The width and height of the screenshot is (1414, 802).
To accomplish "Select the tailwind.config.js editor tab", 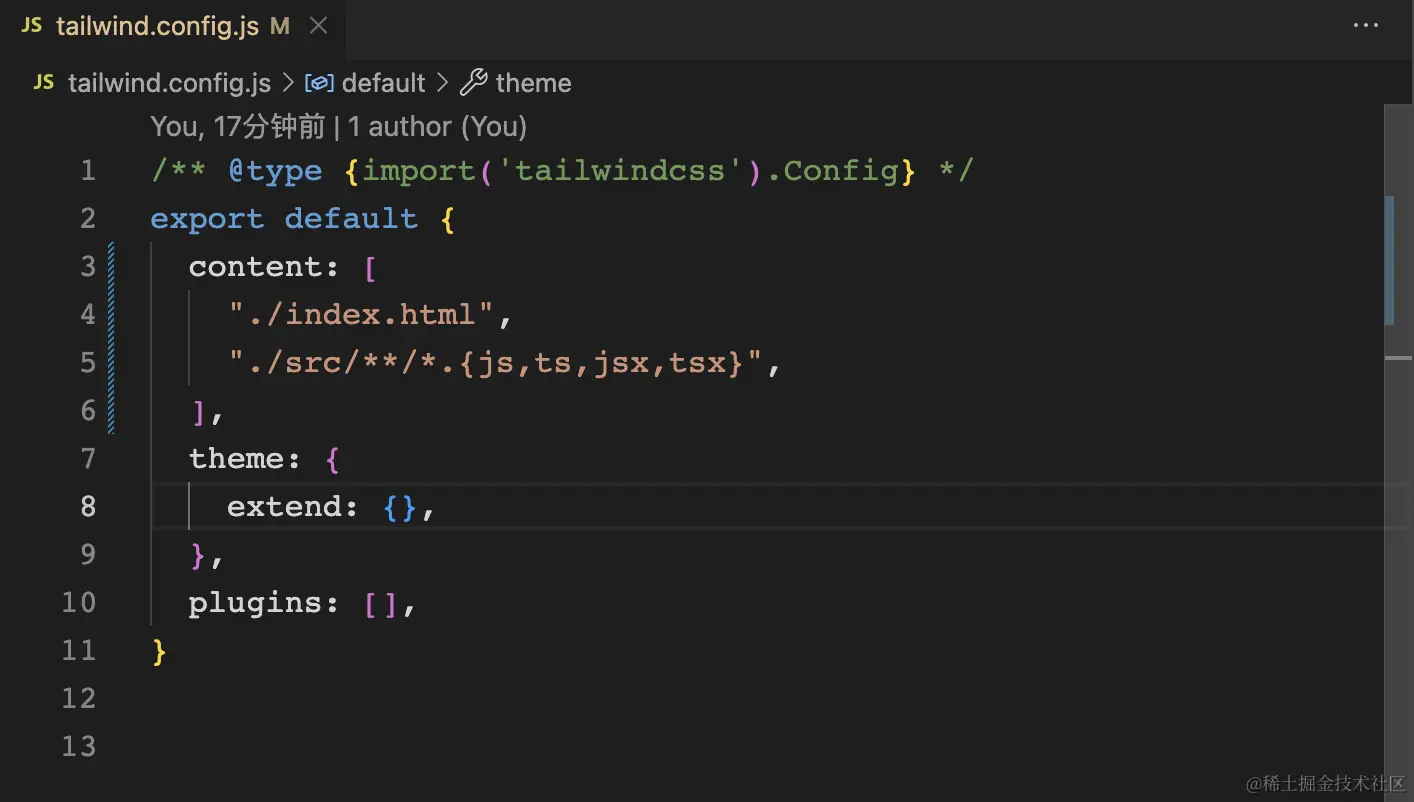I will click(x=172, y=27).
